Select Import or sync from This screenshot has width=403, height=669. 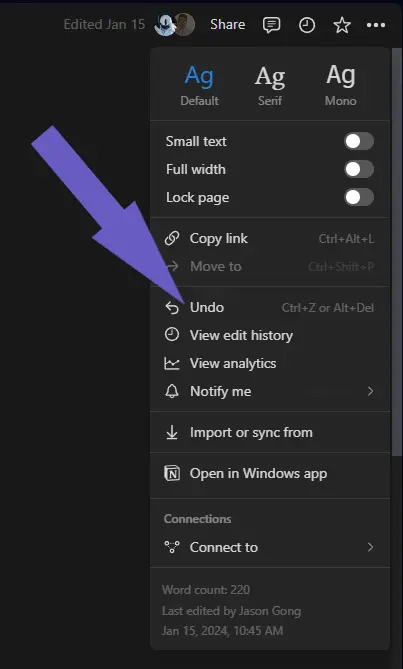[270, 432]
